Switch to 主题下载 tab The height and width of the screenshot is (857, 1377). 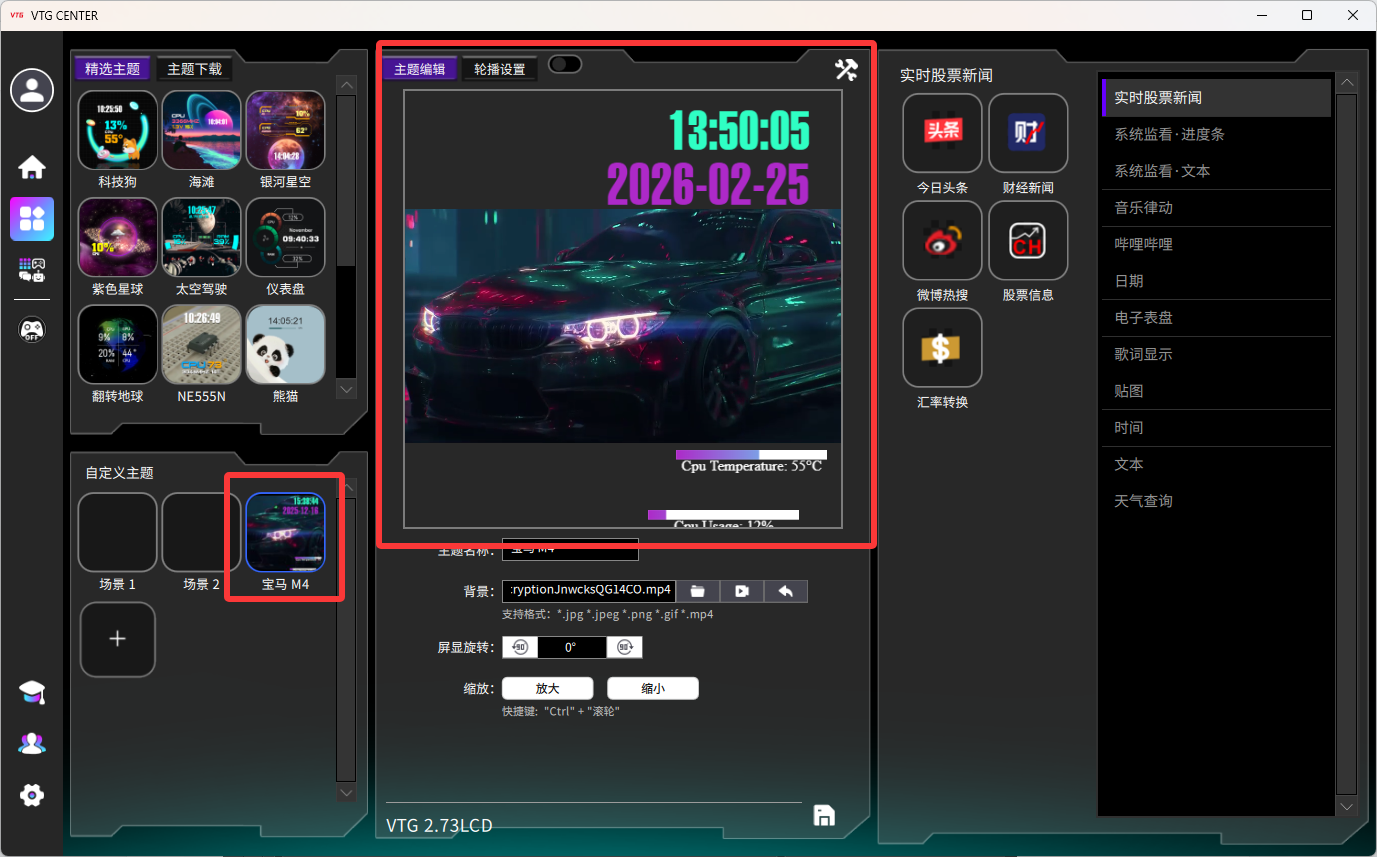tap(194, 69)
